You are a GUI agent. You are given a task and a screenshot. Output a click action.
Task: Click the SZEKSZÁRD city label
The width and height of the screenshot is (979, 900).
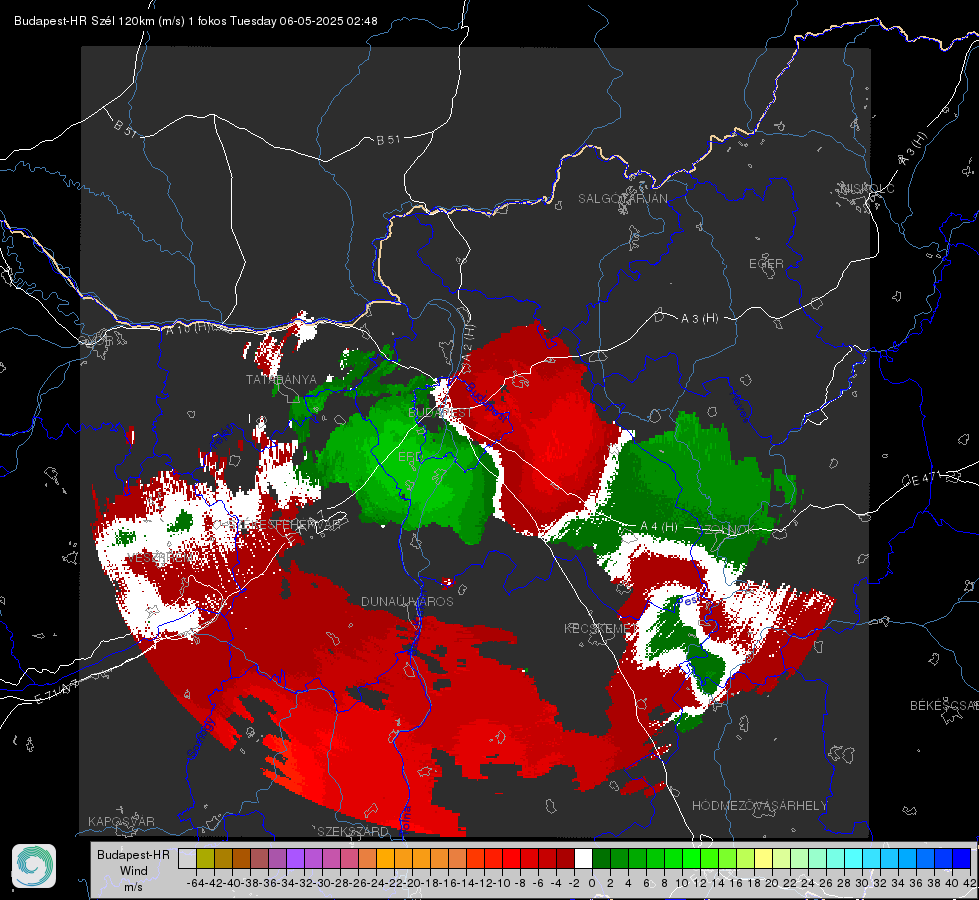(x=353, y=831)
